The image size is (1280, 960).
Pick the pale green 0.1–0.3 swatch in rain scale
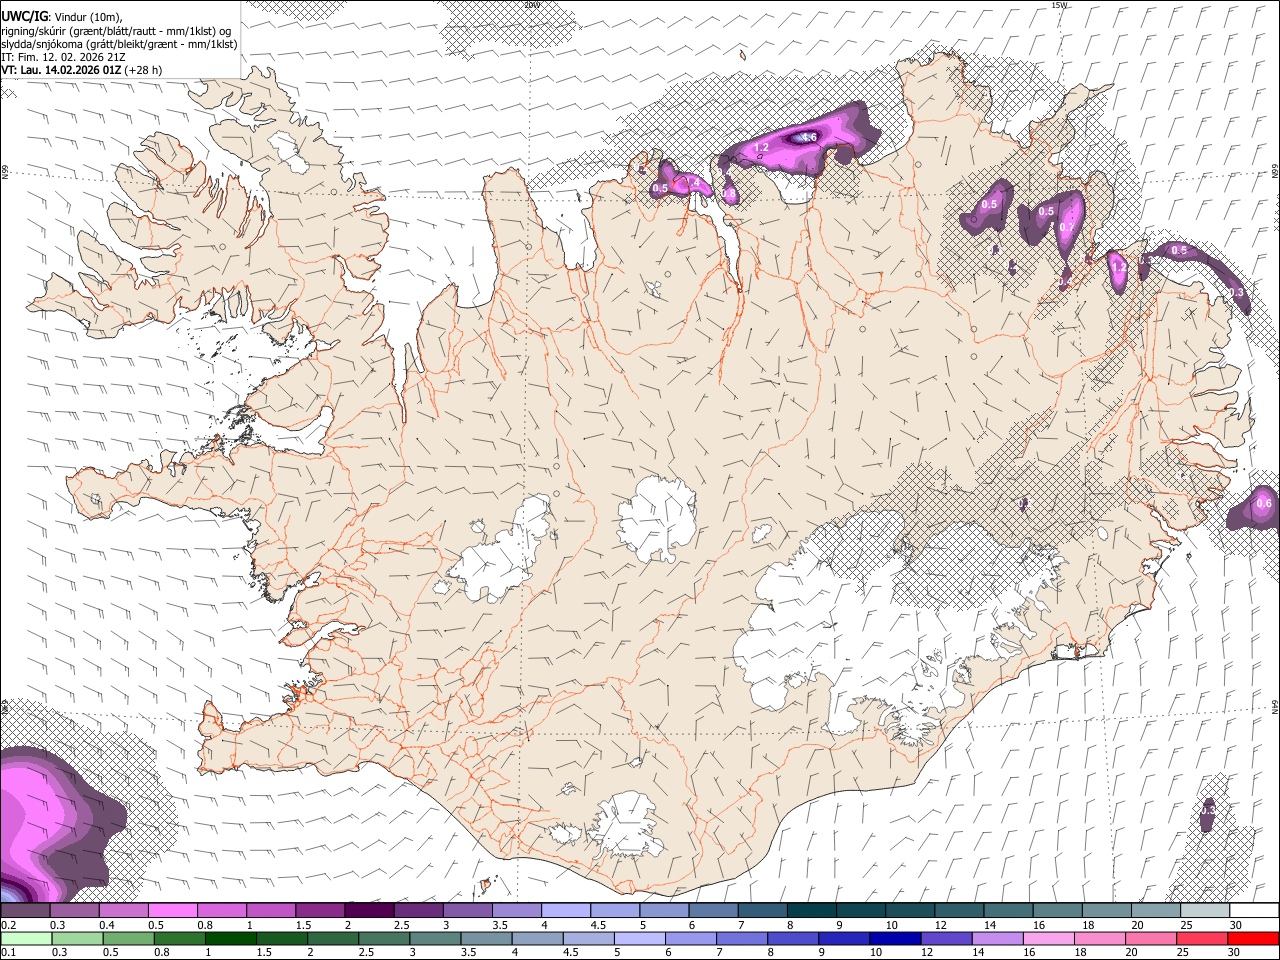pos(26,938)
